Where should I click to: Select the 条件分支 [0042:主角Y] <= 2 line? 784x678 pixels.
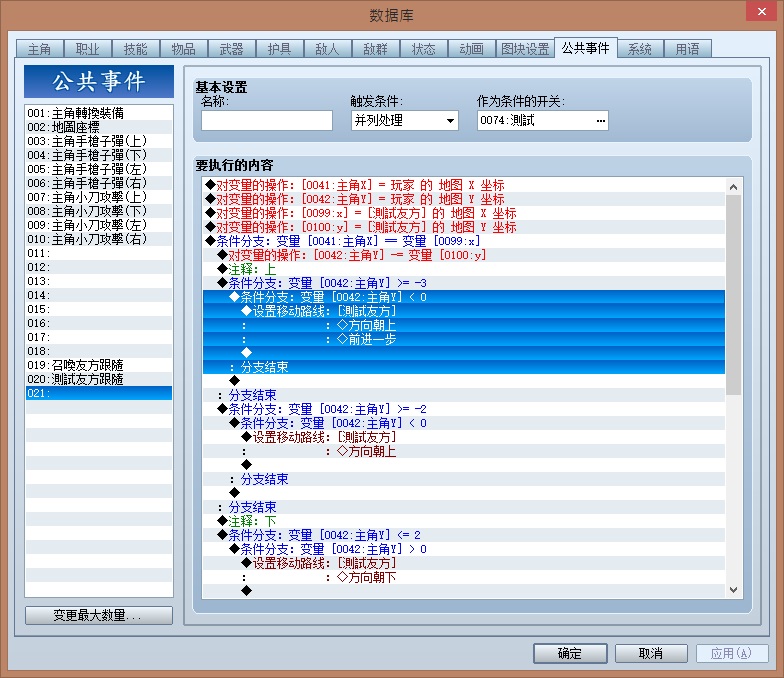(464, 535)
